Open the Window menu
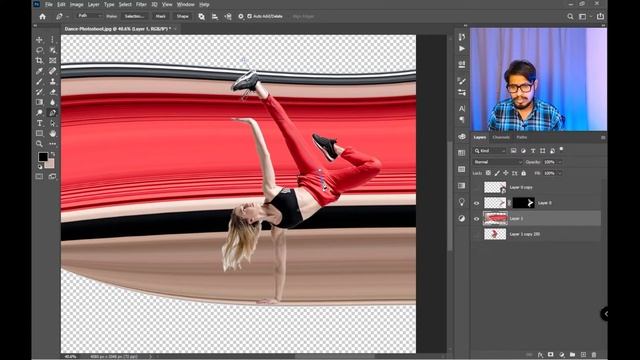This screenshot has width=640, height=360. pos(185,4)
